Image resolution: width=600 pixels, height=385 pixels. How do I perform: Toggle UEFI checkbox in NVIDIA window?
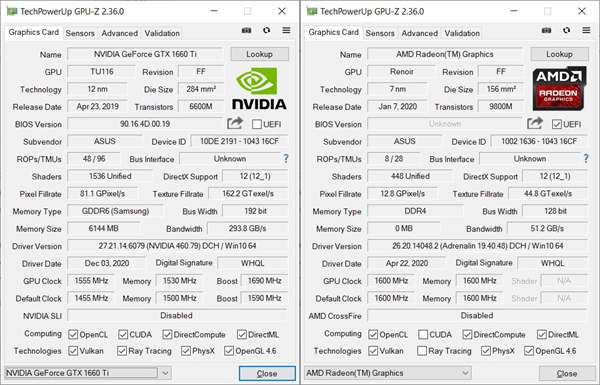pos(257,124)
